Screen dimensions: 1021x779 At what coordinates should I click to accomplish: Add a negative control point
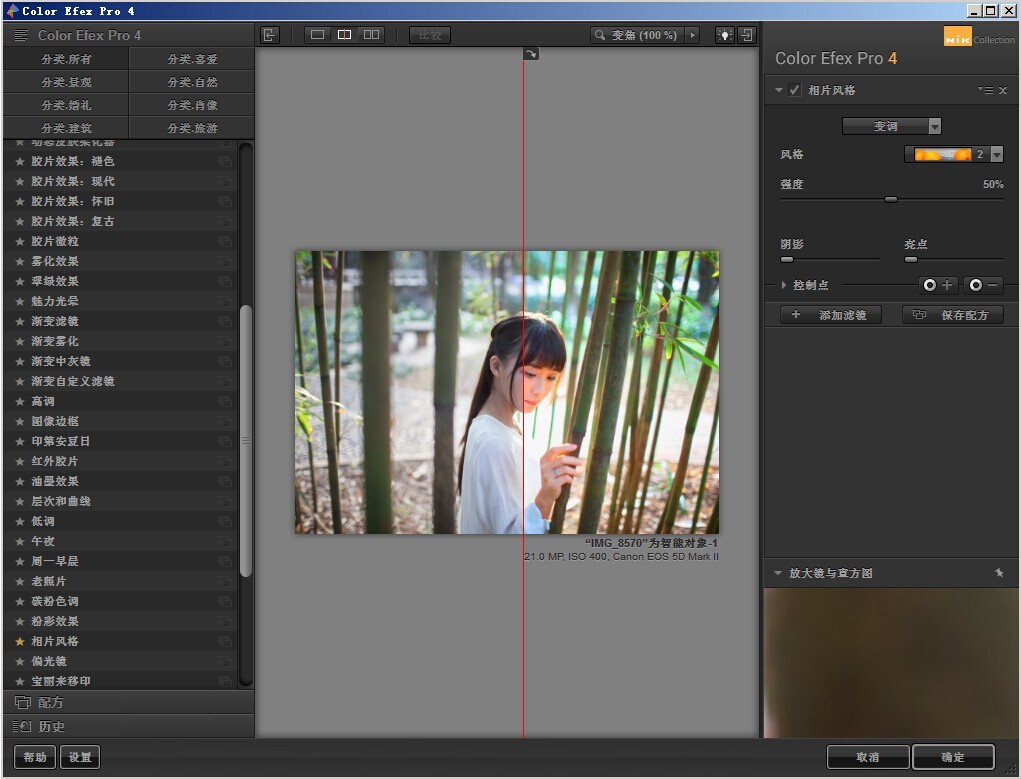[983, 285]
